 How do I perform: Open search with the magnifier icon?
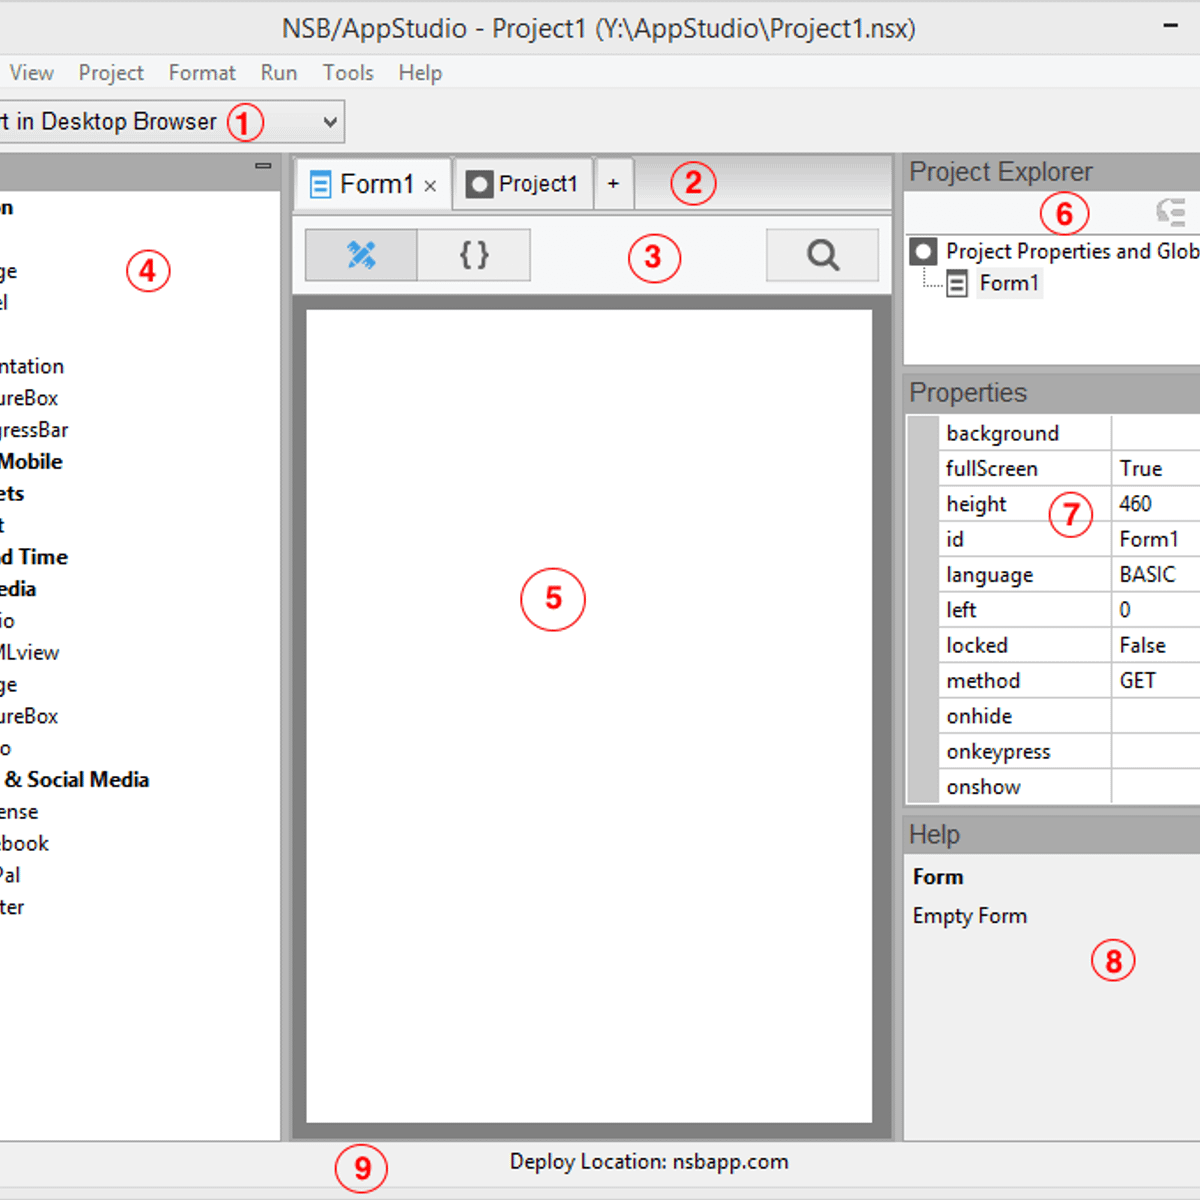pyautogui.click(x=821, y=255)
